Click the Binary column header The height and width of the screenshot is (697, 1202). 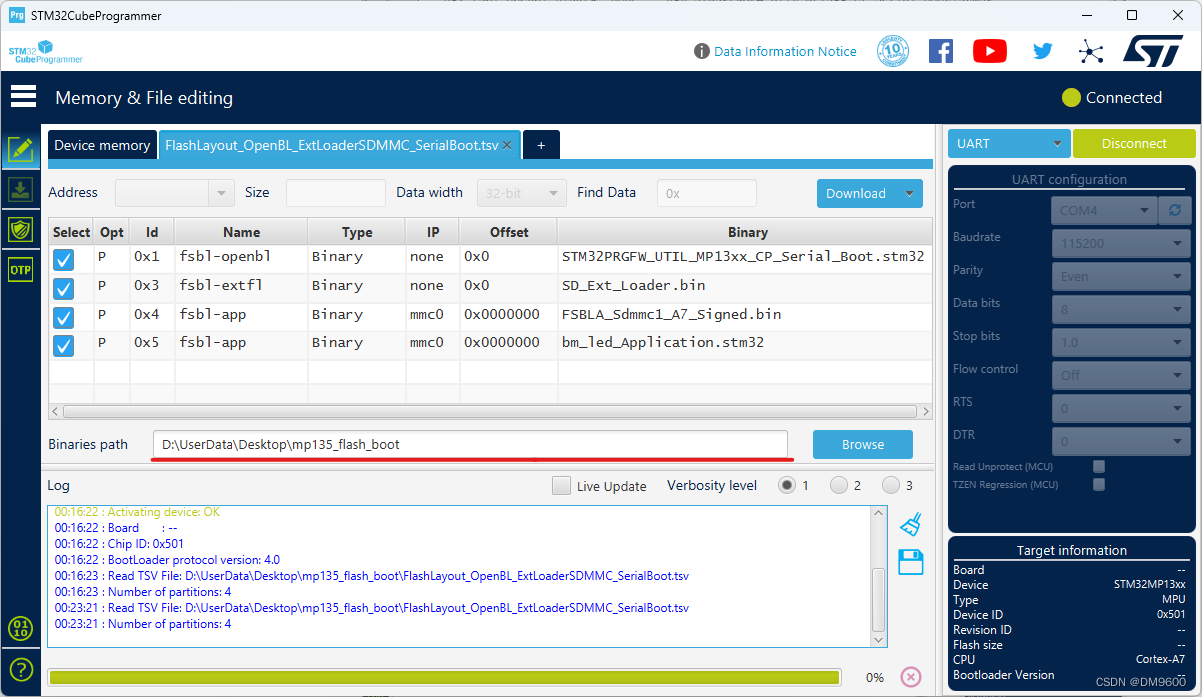point(747,232)
